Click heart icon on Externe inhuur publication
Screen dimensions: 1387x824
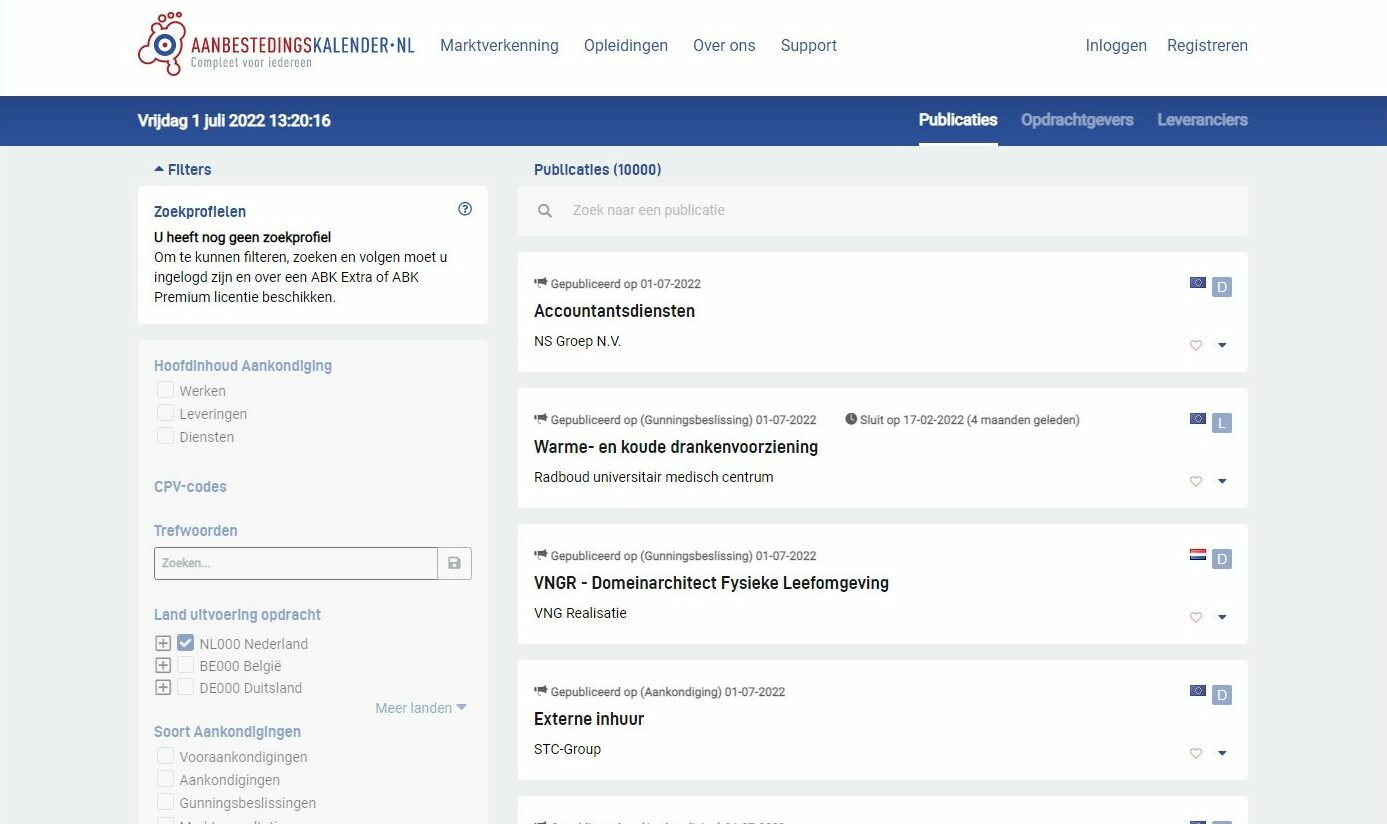click(1195, 753)
